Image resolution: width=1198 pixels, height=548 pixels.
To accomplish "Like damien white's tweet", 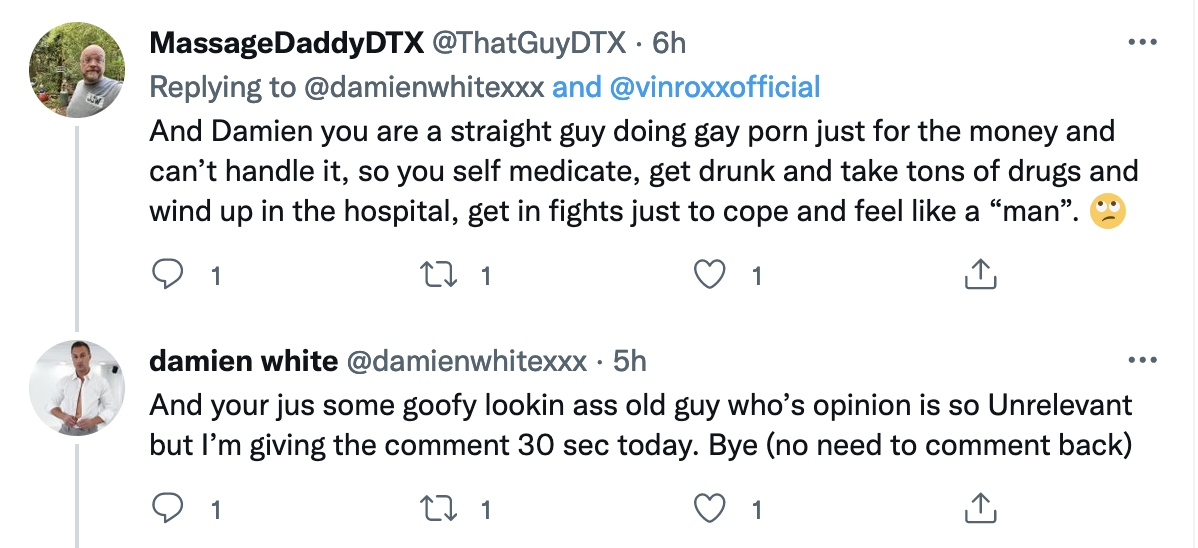I will click(x=709, y=508).
